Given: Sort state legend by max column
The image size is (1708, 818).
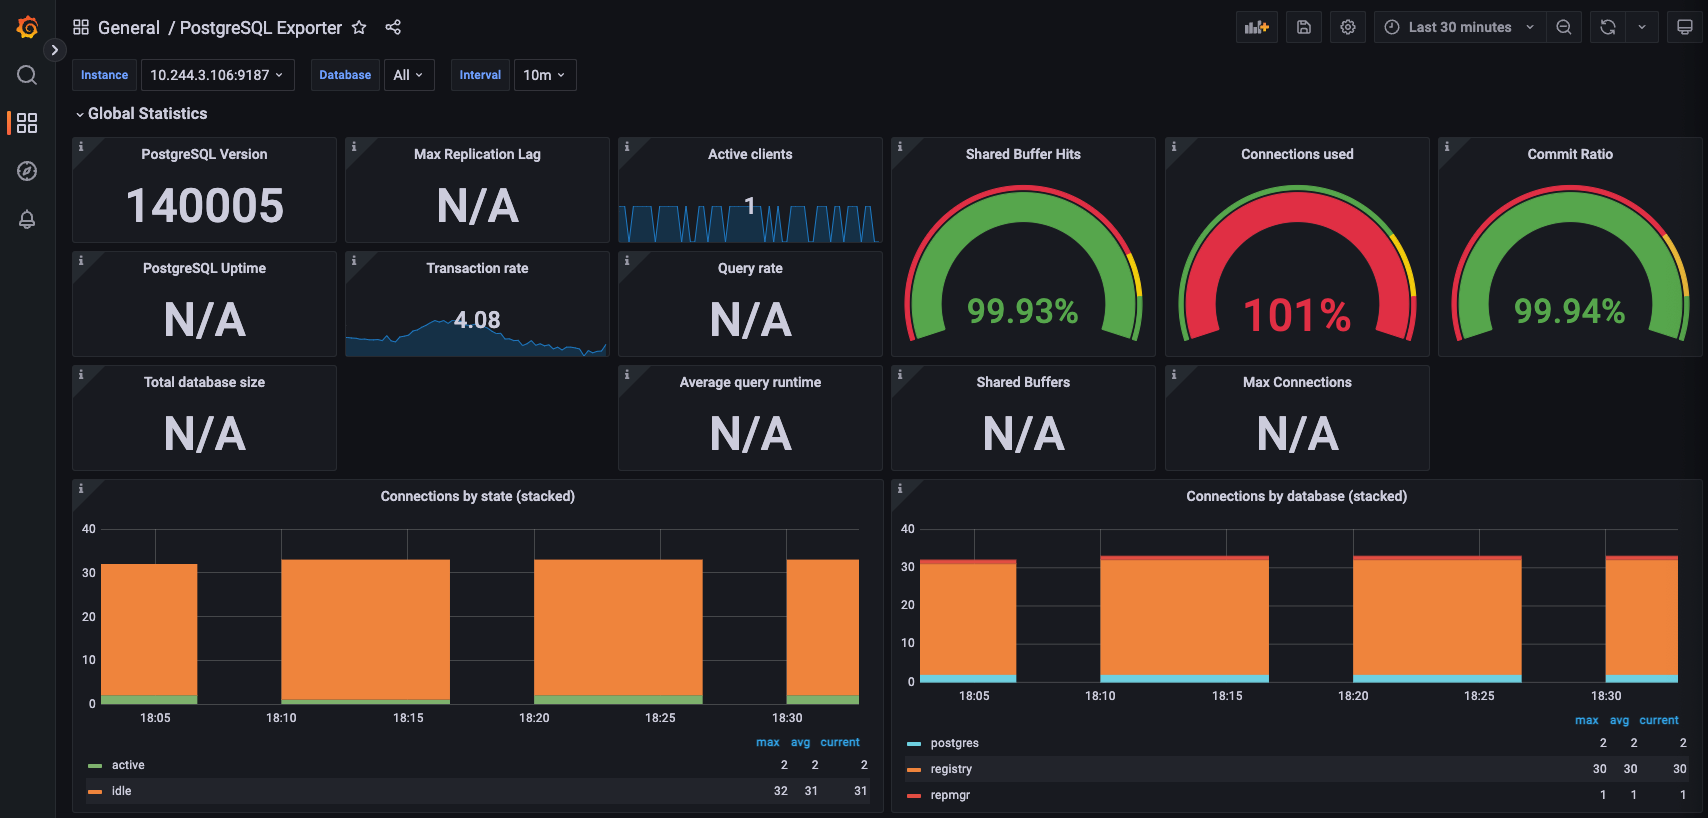Looking at the screenshot, I should (768, 742).
